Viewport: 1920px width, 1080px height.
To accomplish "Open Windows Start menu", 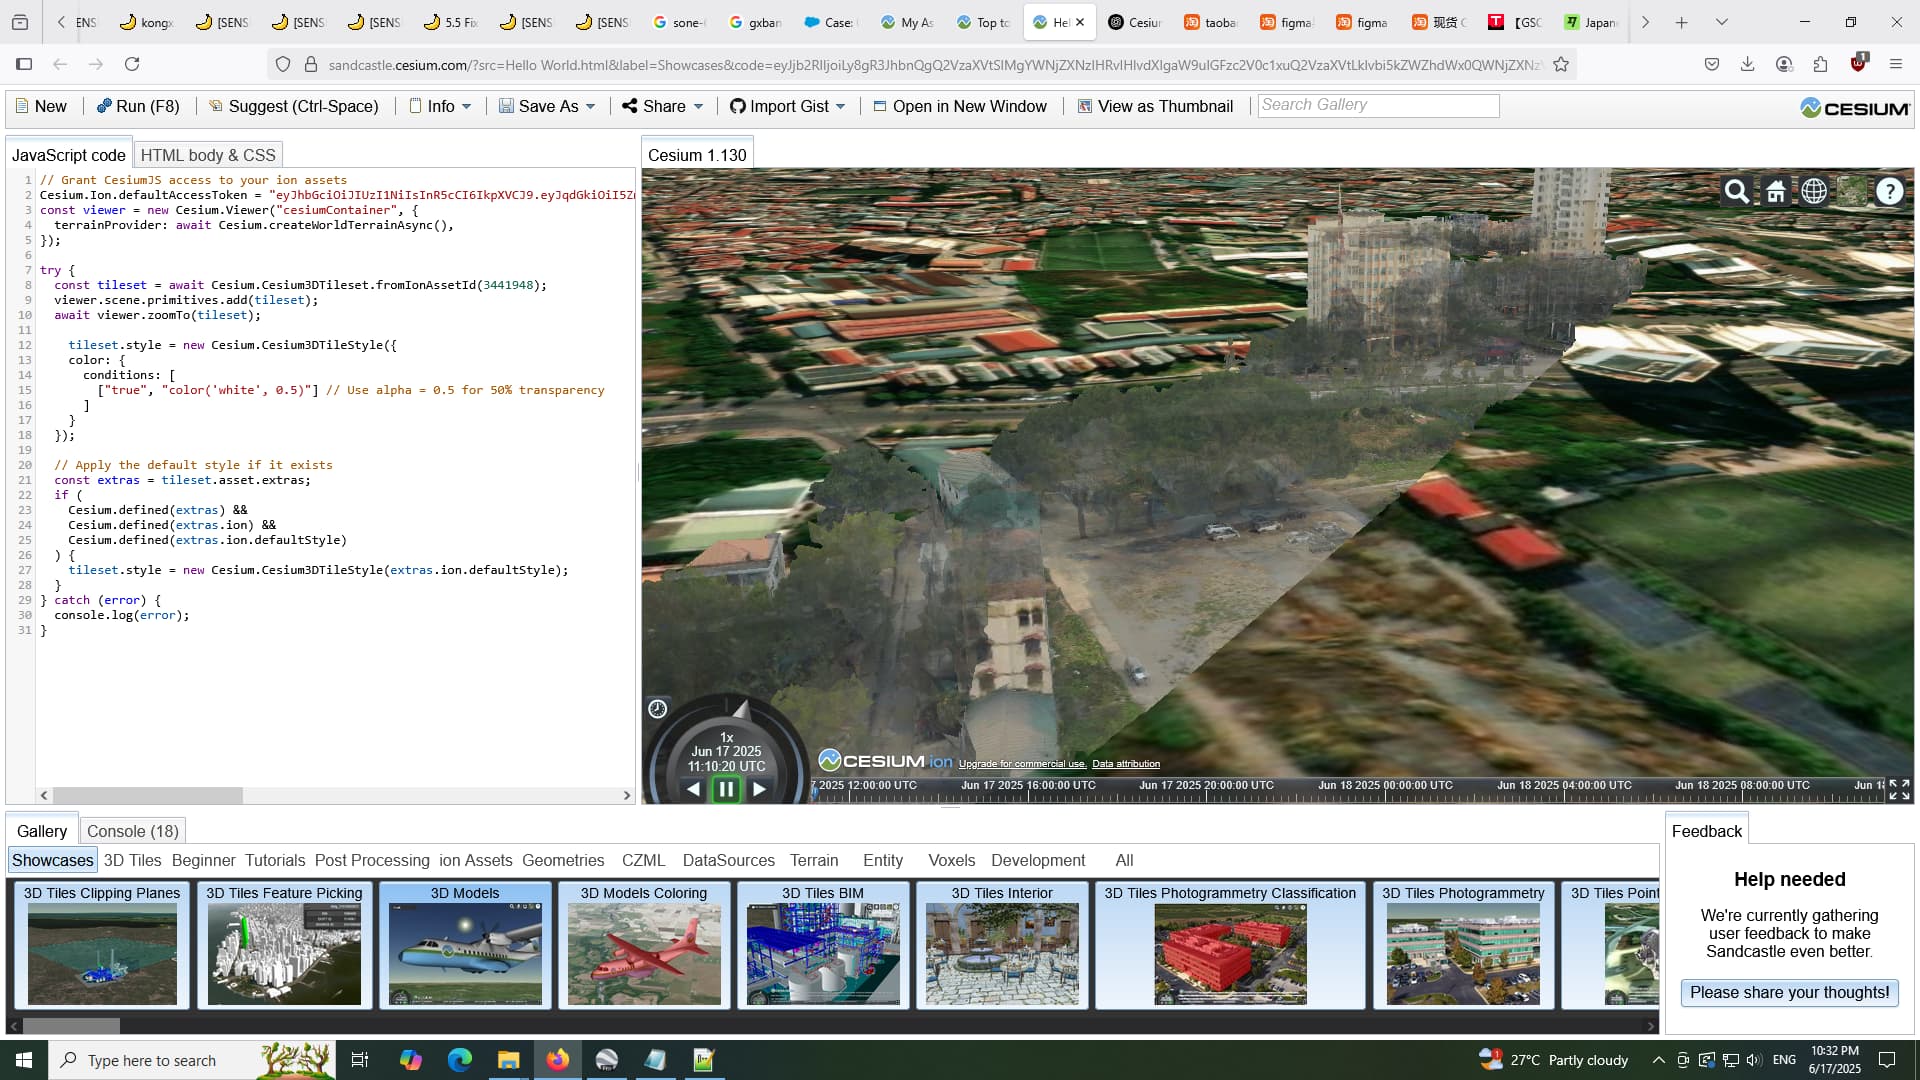I will tap(24, 1060).
